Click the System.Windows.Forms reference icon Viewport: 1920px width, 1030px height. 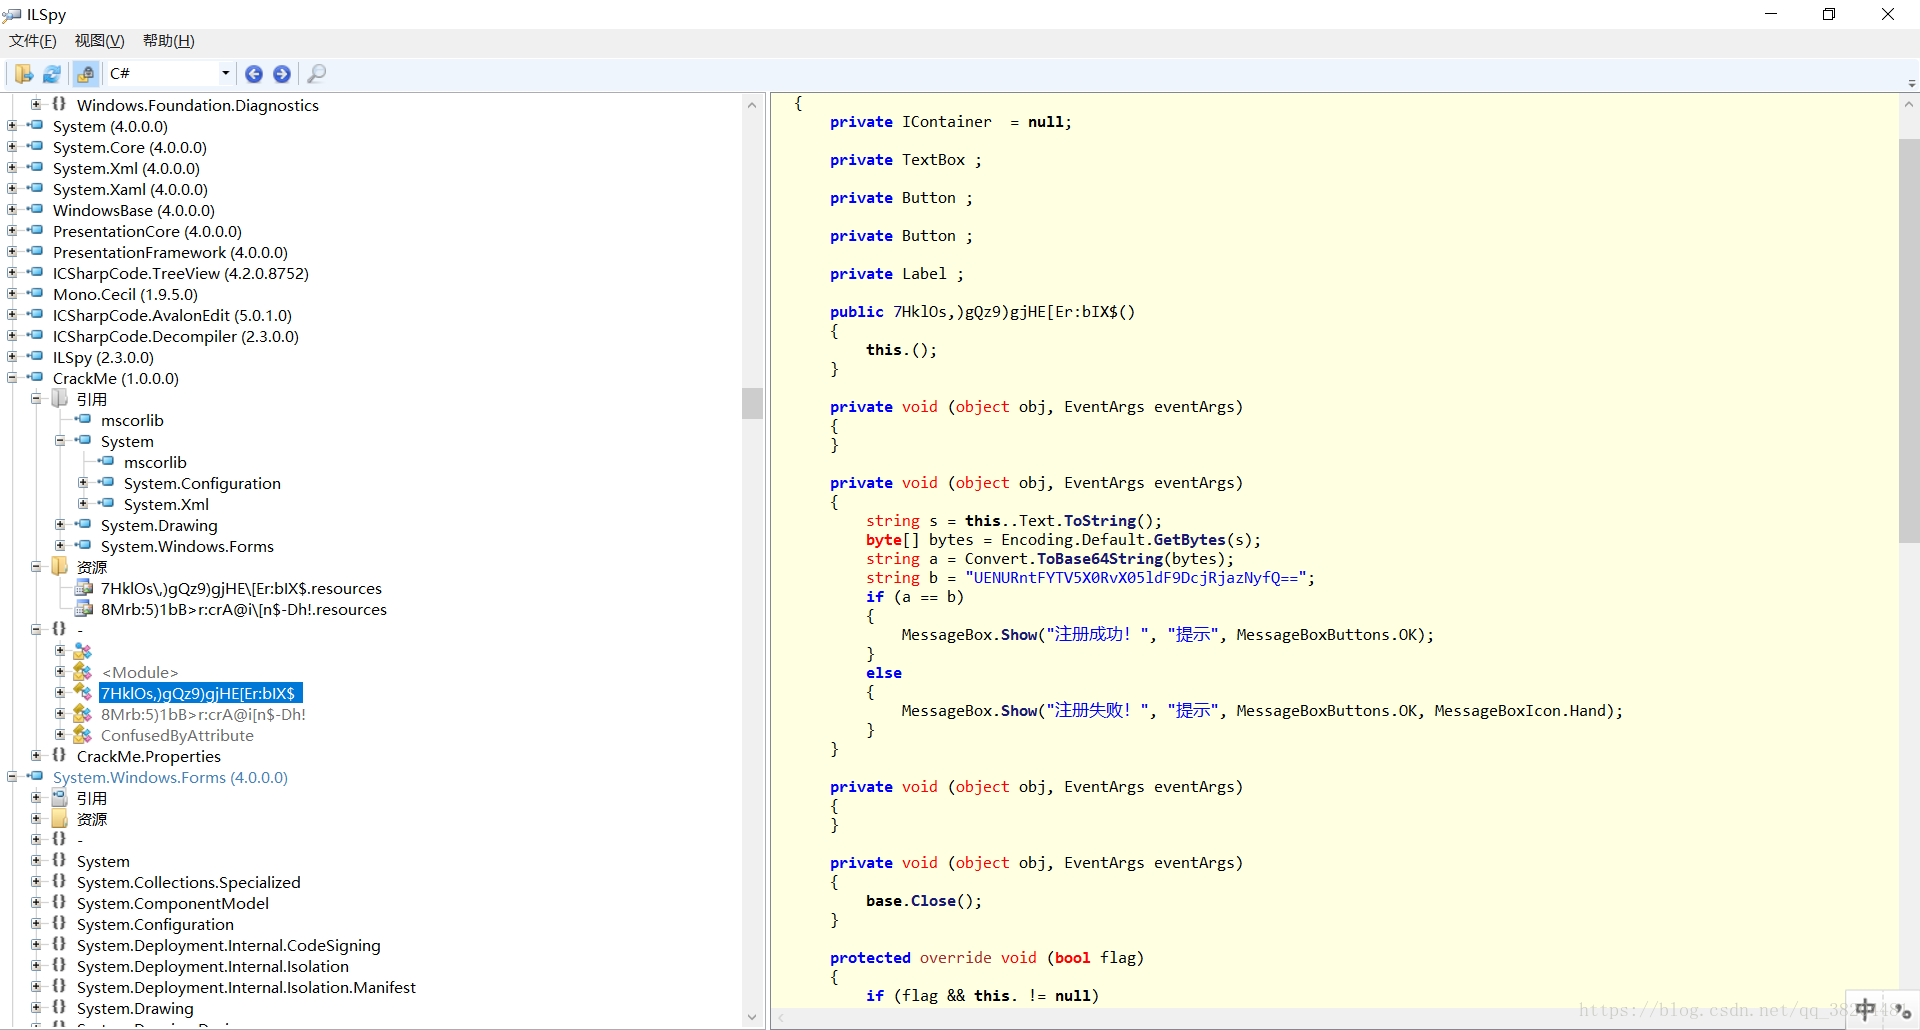click(83, 546)
